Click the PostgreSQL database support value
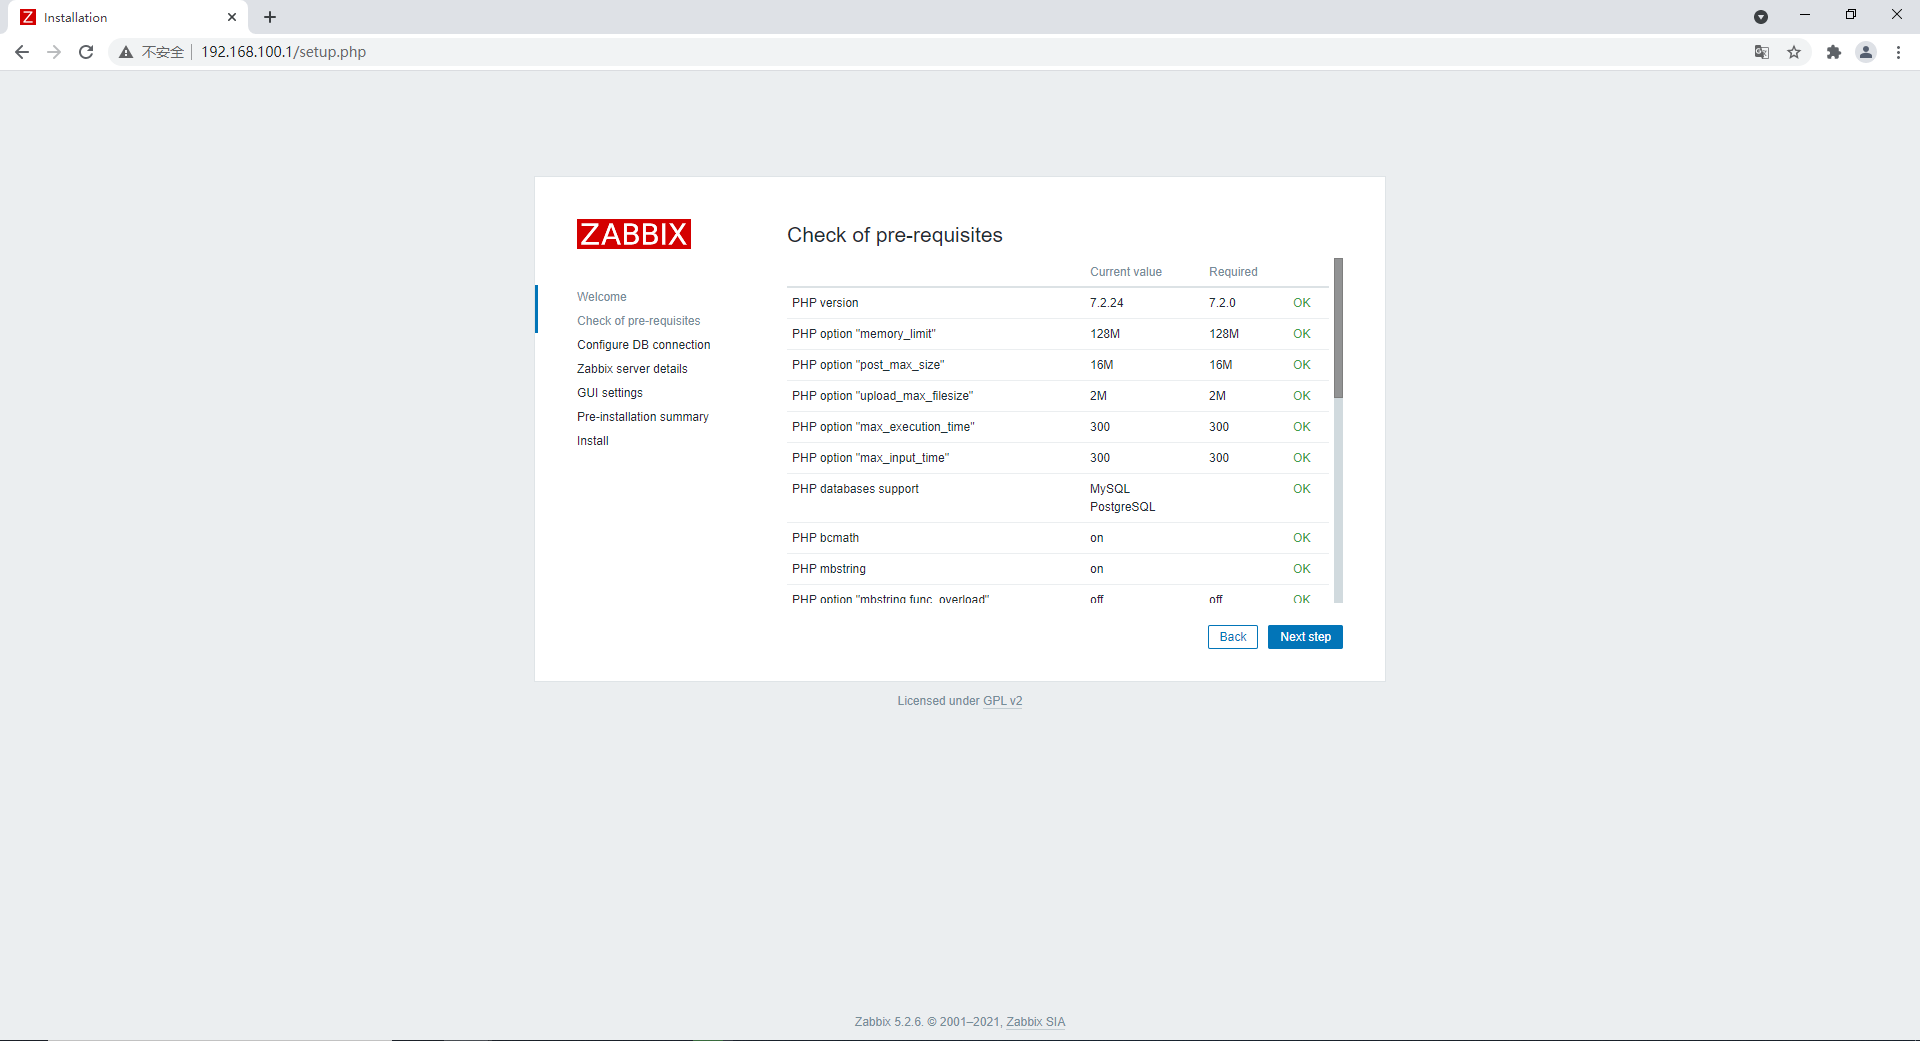 (x=1122, y=507)
